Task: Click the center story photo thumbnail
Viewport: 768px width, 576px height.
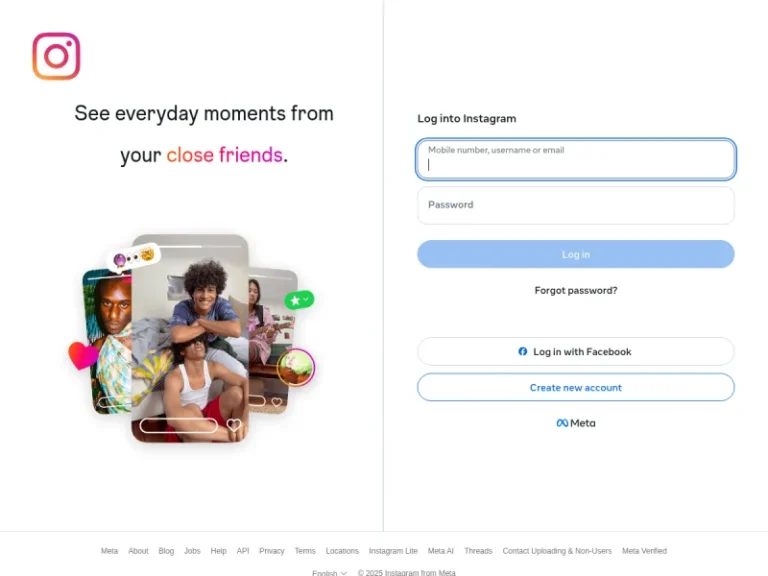Action: (190, 338)
